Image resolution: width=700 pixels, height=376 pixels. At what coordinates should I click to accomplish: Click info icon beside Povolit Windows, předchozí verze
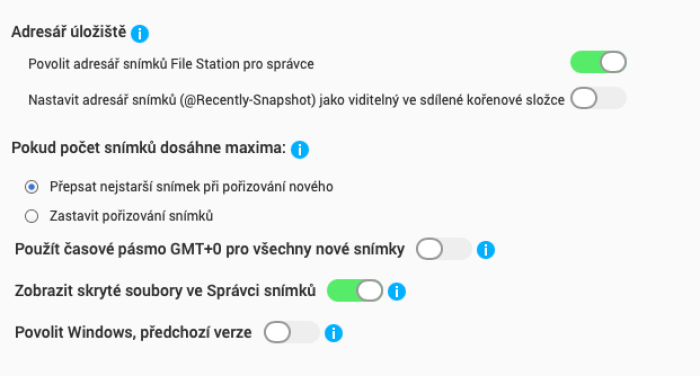pos(333,333)
